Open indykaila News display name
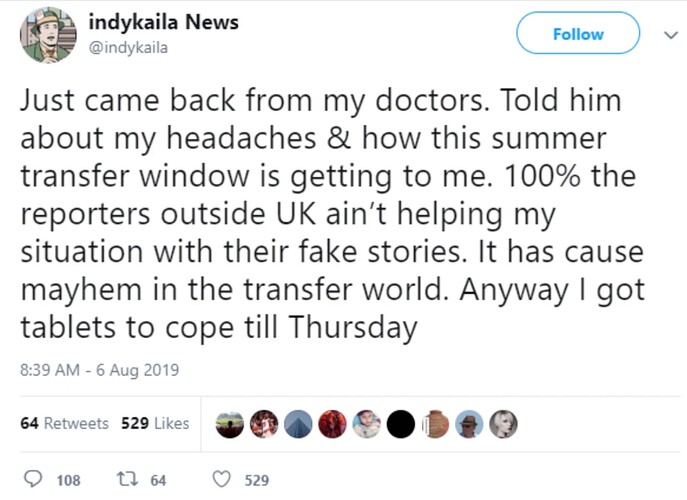The height and width of the screenshot is (500, 687). [x=163, y=22]
